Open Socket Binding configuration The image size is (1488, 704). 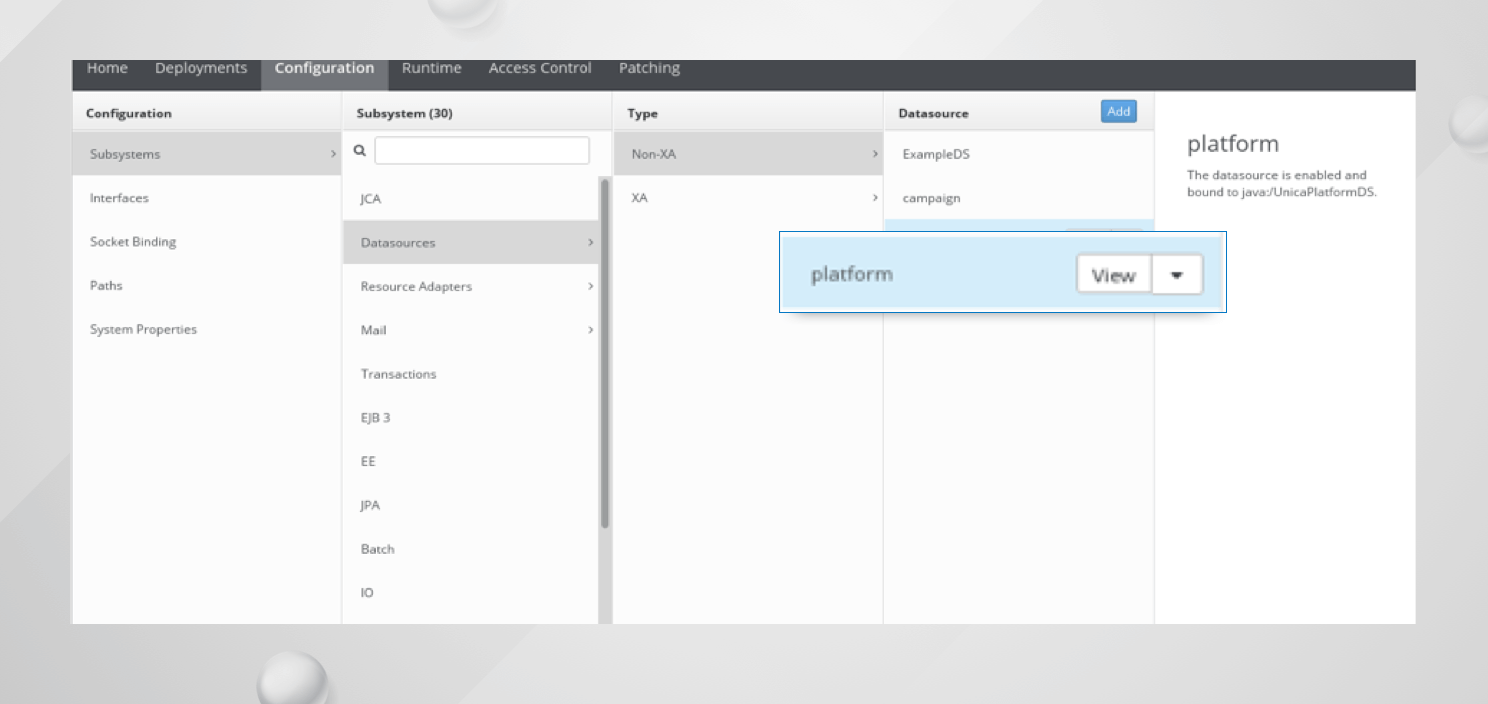point(133,242)
